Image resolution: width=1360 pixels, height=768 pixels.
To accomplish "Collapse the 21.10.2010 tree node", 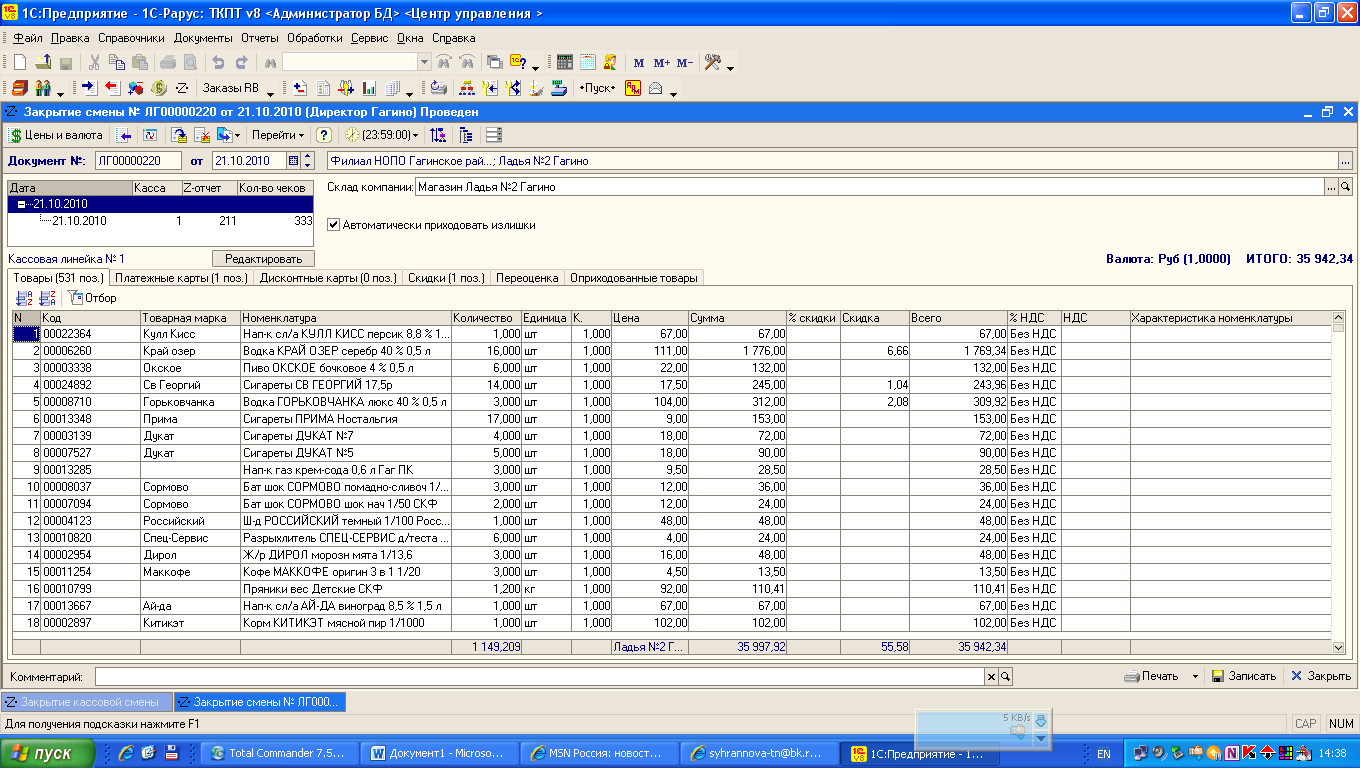I will click(22, 204).
